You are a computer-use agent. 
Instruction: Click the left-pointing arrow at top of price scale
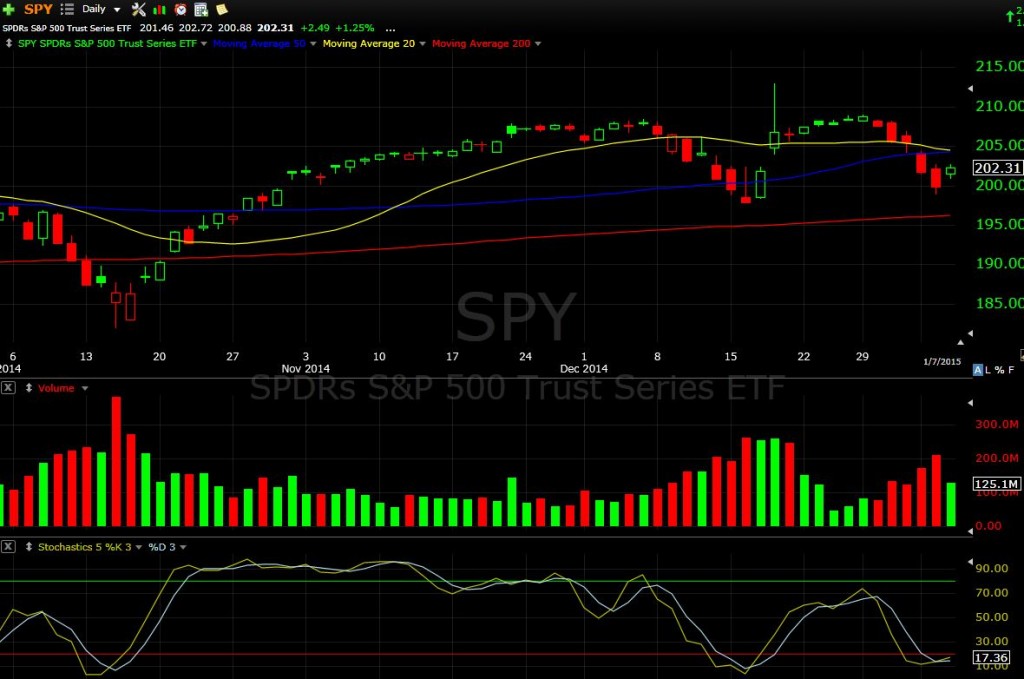click(970, 88)
